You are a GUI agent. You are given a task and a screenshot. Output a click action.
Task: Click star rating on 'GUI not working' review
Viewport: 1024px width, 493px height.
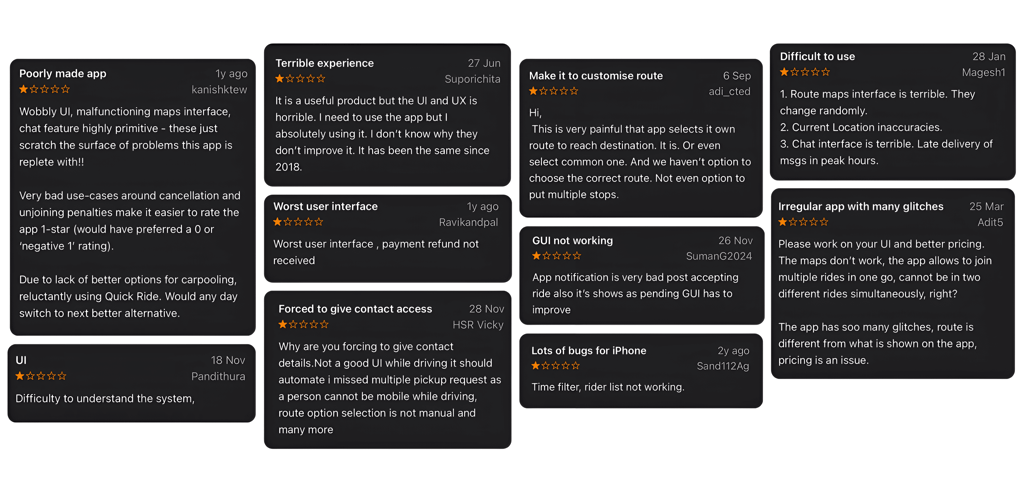tap(557, 256)
